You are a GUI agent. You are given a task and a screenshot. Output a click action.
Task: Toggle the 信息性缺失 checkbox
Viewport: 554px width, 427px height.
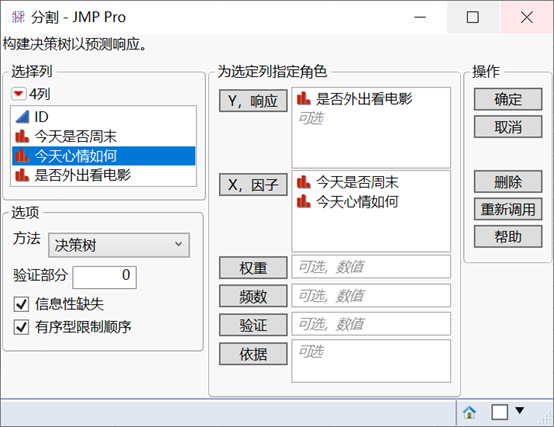point(21,304)
